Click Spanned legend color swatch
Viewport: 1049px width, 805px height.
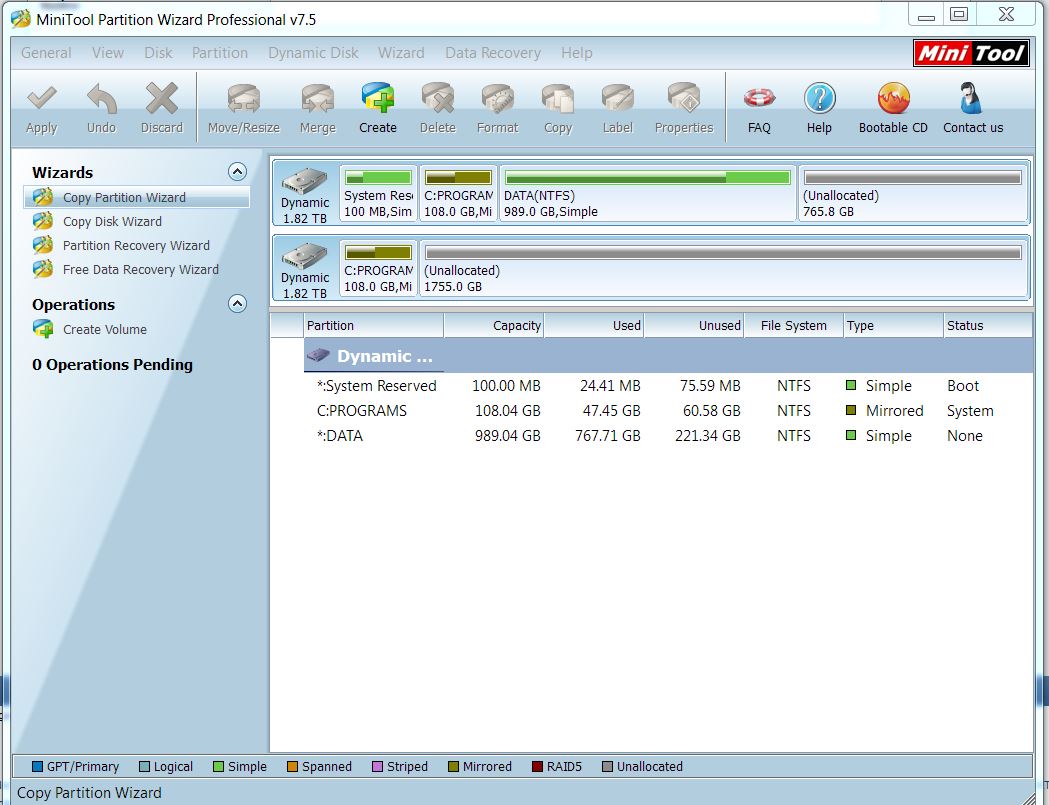click(x=292, y=767)
